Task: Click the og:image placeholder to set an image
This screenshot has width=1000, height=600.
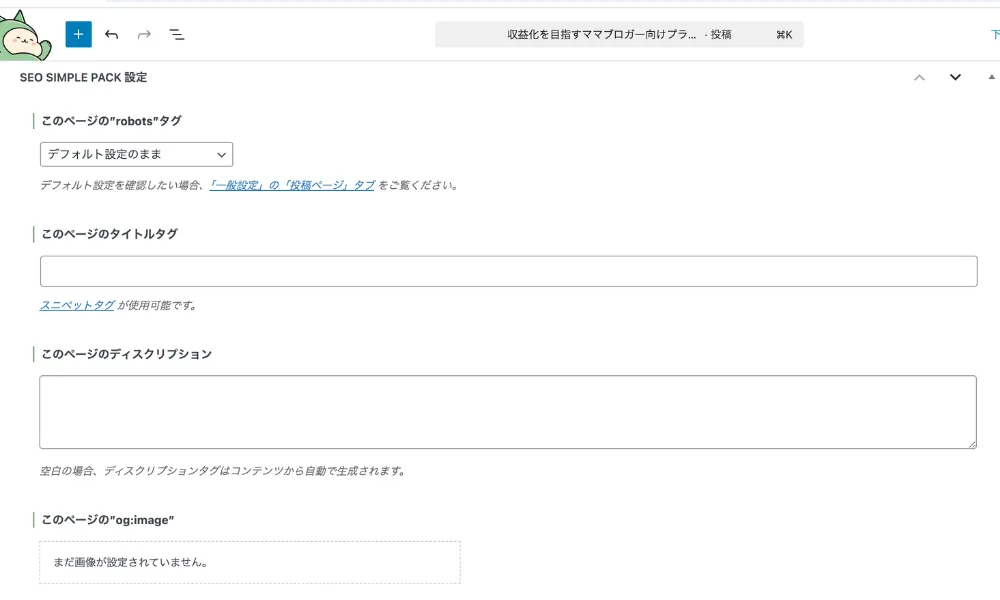Action: coord(249,561)
